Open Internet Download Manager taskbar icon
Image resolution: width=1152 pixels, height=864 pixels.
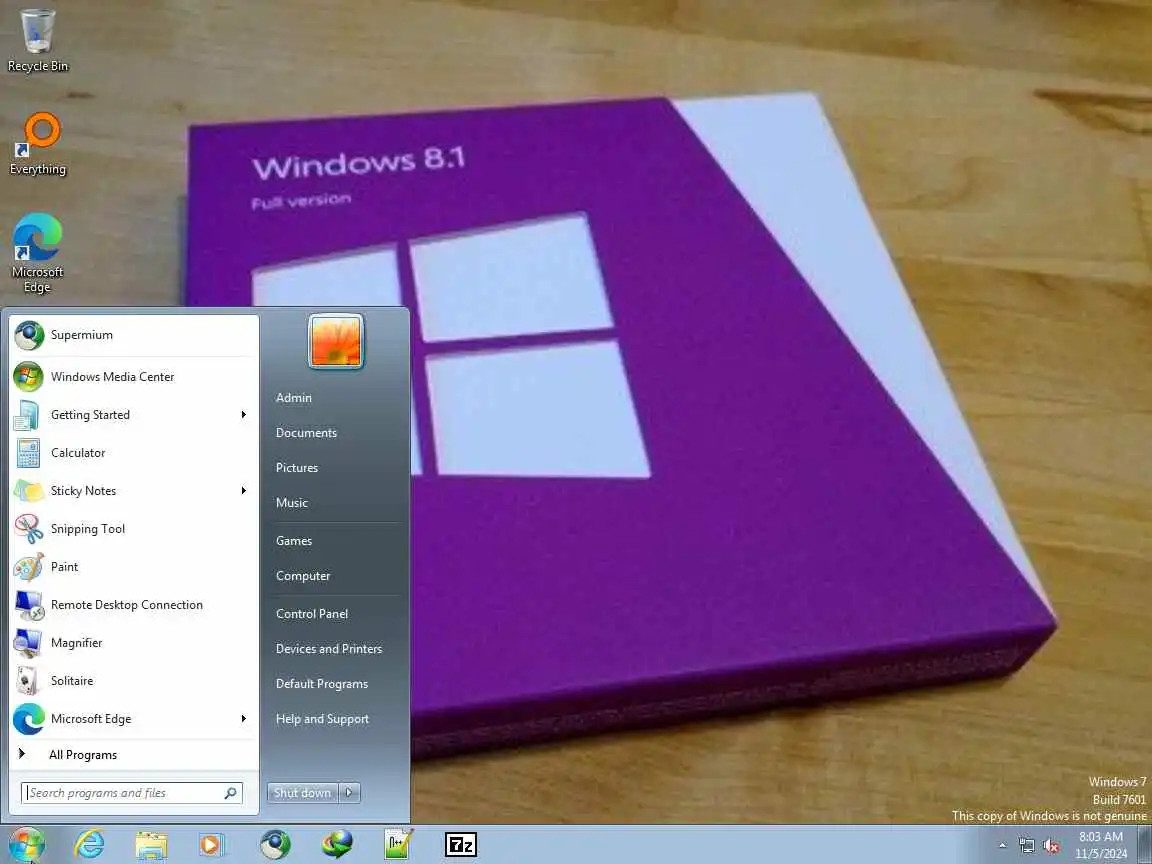tap(337, 845)
